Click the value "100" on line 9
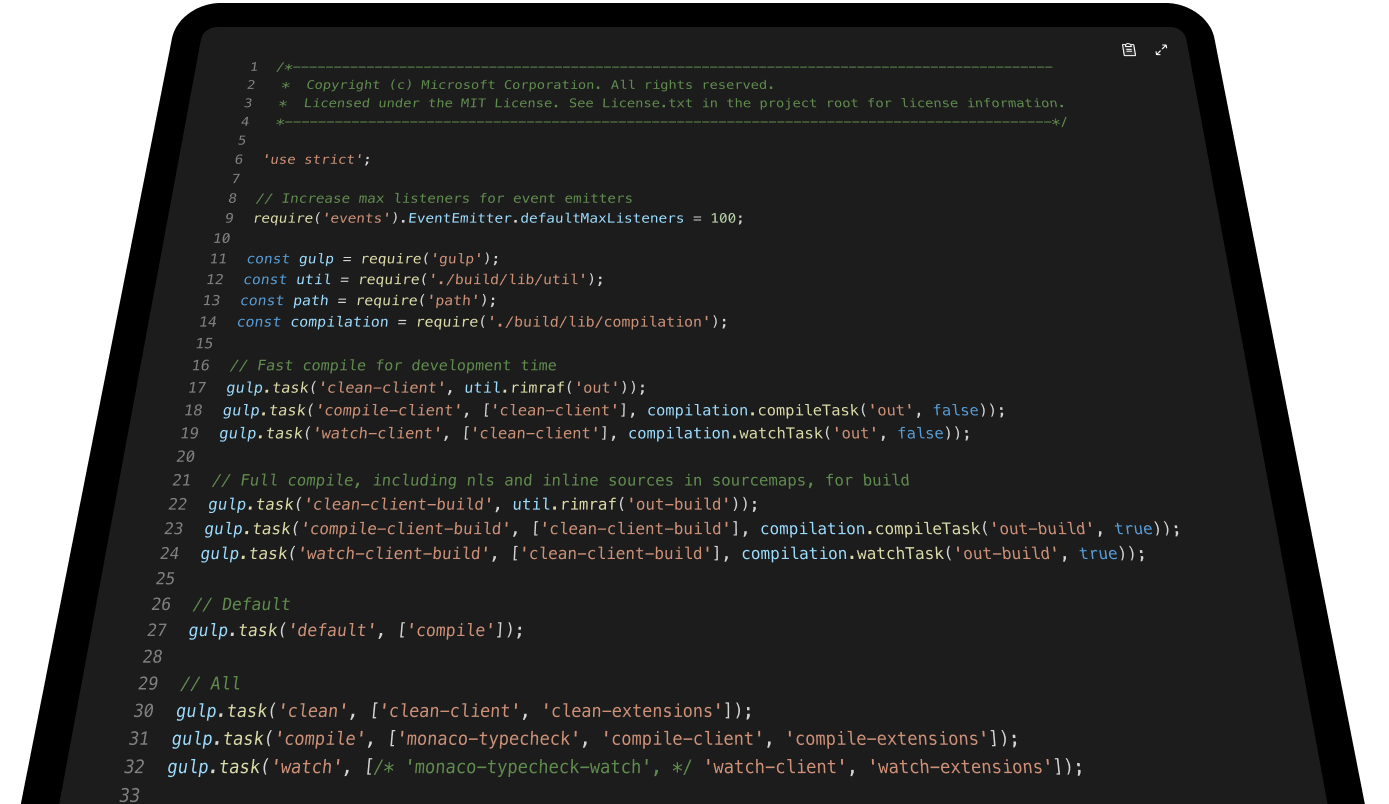Screen dimensions: 1389x804 point(723,218)
